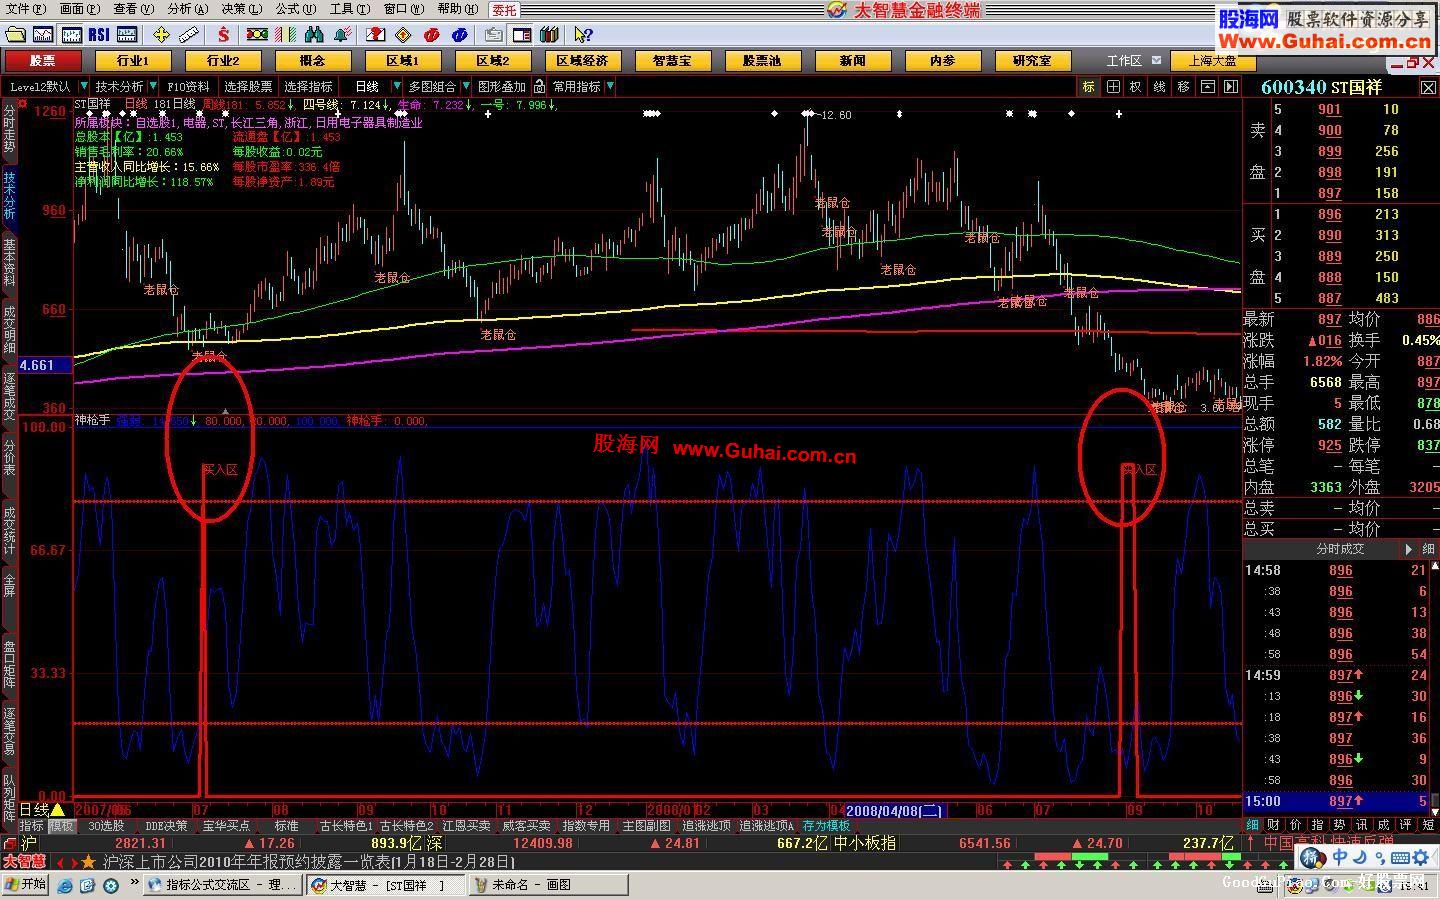Click the 行业1 button
This screenshot has height=900, width=1440.
(x=132, y=61)
